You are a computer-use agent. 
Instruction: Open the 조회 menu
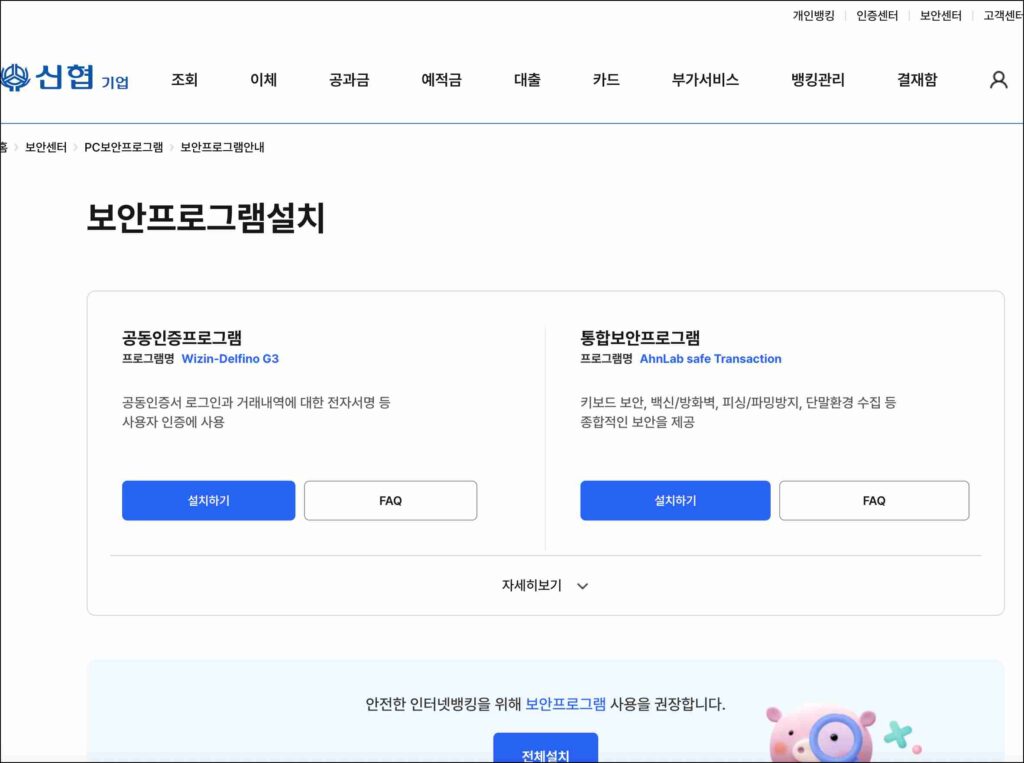[x=184, y=80]
